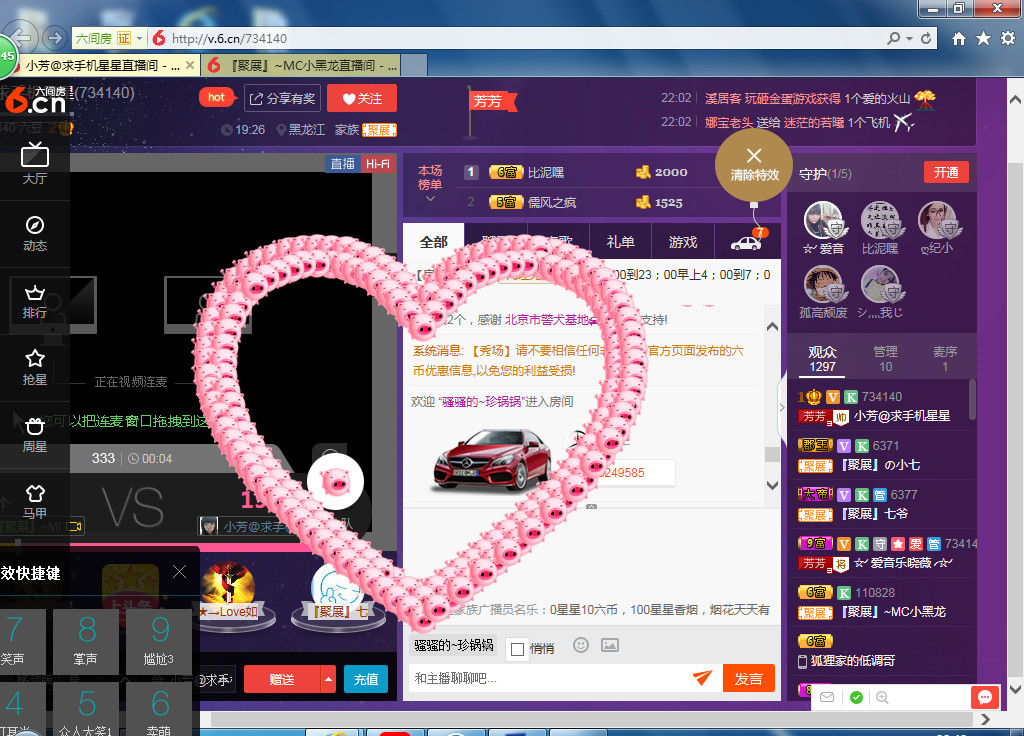Switch to the 礼单 tab
The width and height of the screenshot is (1024, 736).
click(x=620, y=242)
